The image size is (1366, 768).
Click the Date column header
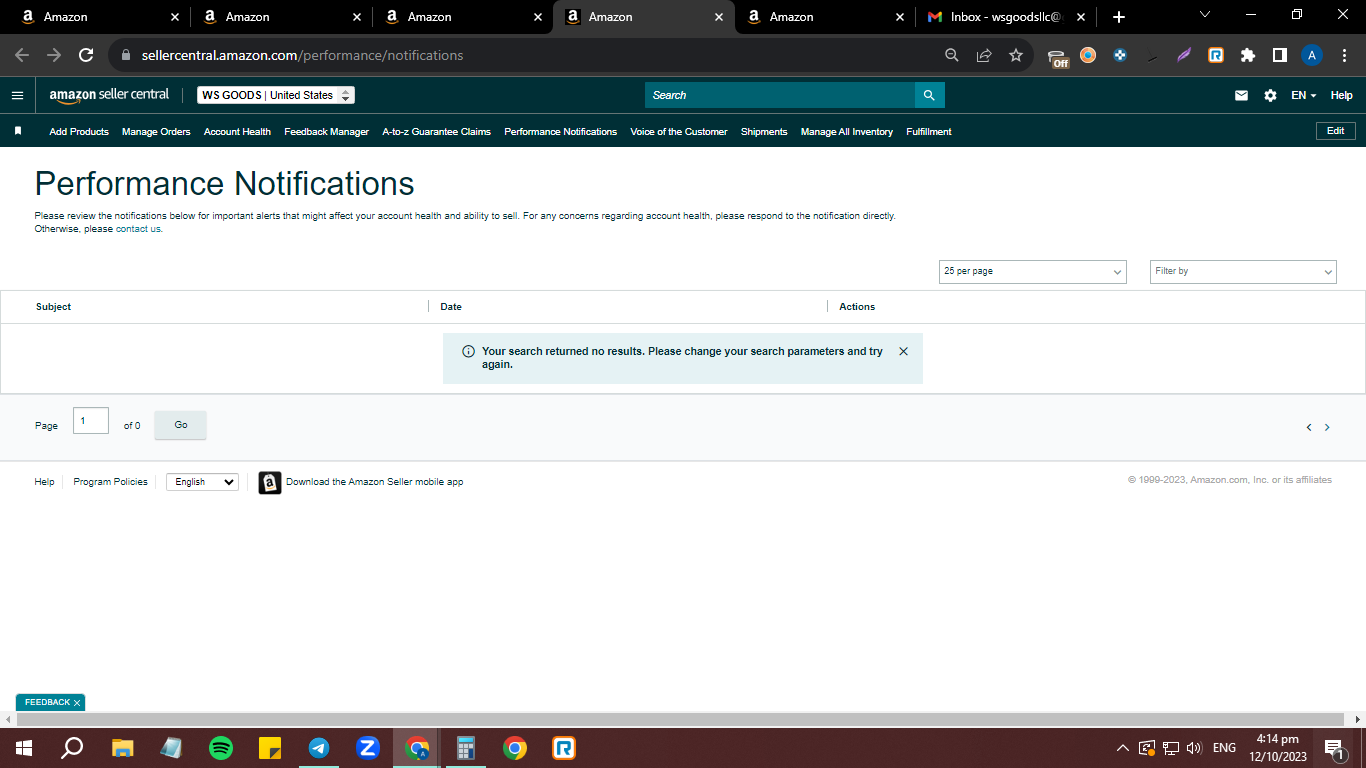451,307
